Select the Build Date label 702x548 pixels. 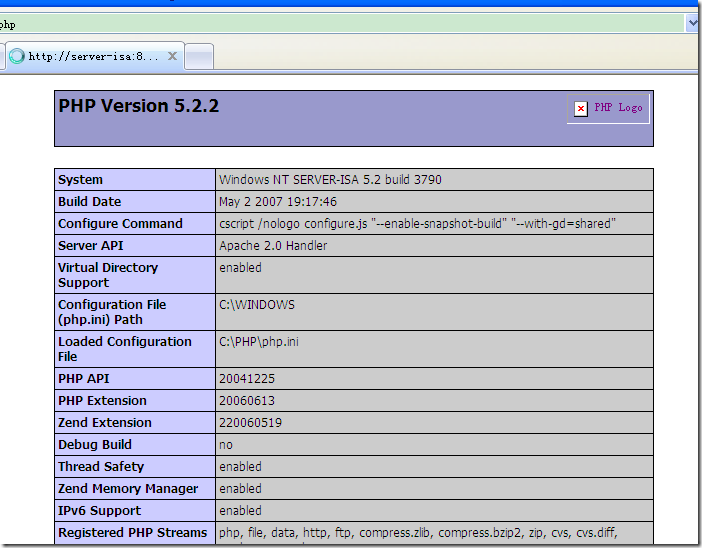point(90,201)
